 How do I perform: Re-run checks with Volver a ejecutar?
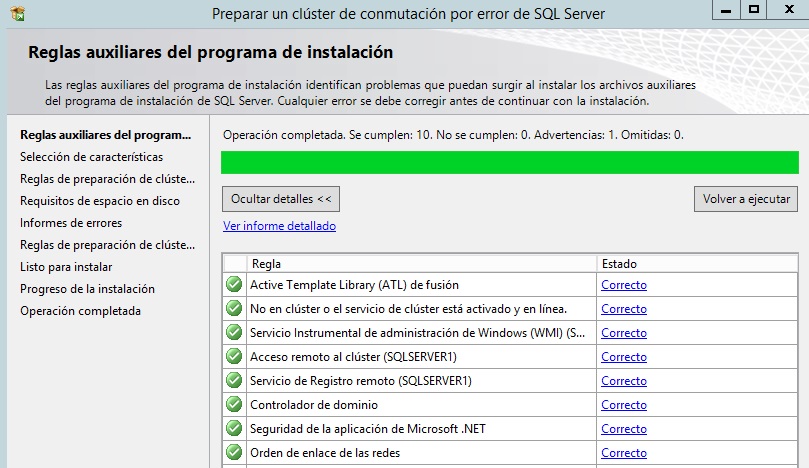pos(746,199)
